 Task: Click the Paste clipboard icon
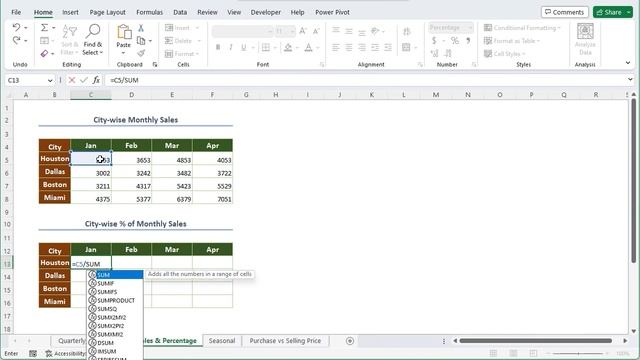pos(124,32)
